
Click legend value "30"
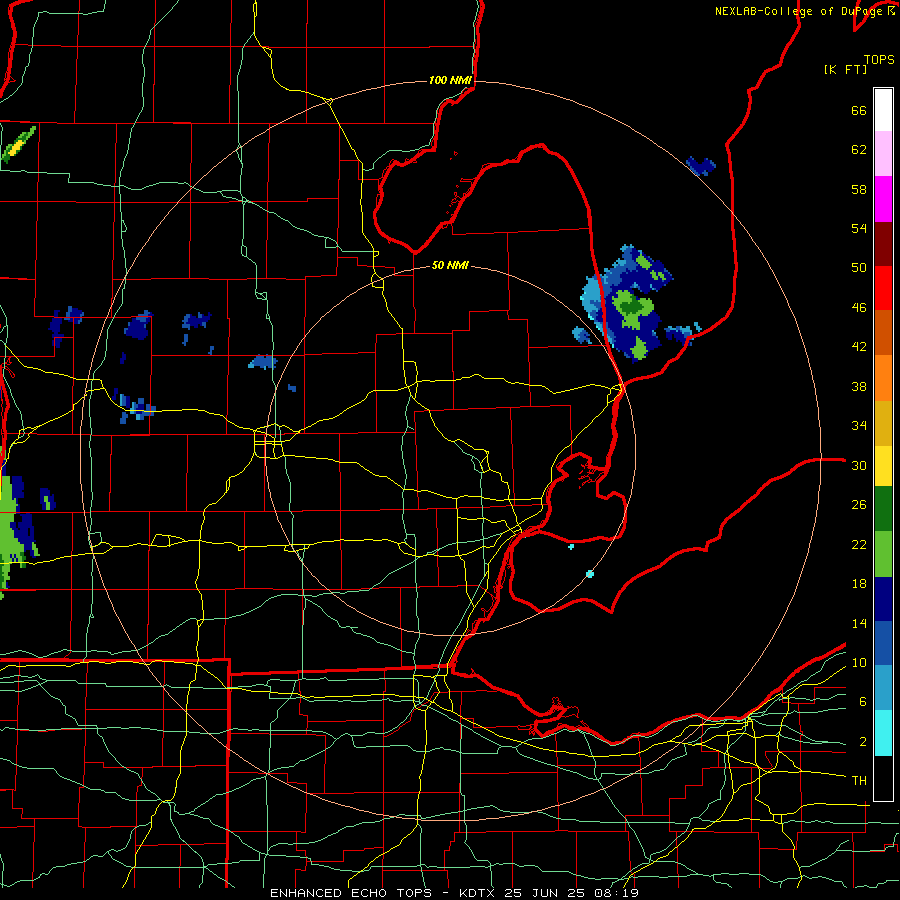[859, 465]
